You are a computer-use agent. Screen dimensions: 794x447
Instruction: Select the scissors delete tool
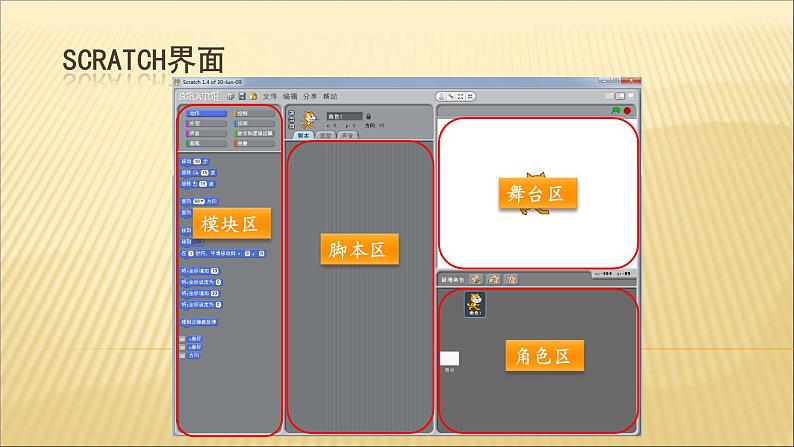451,96
